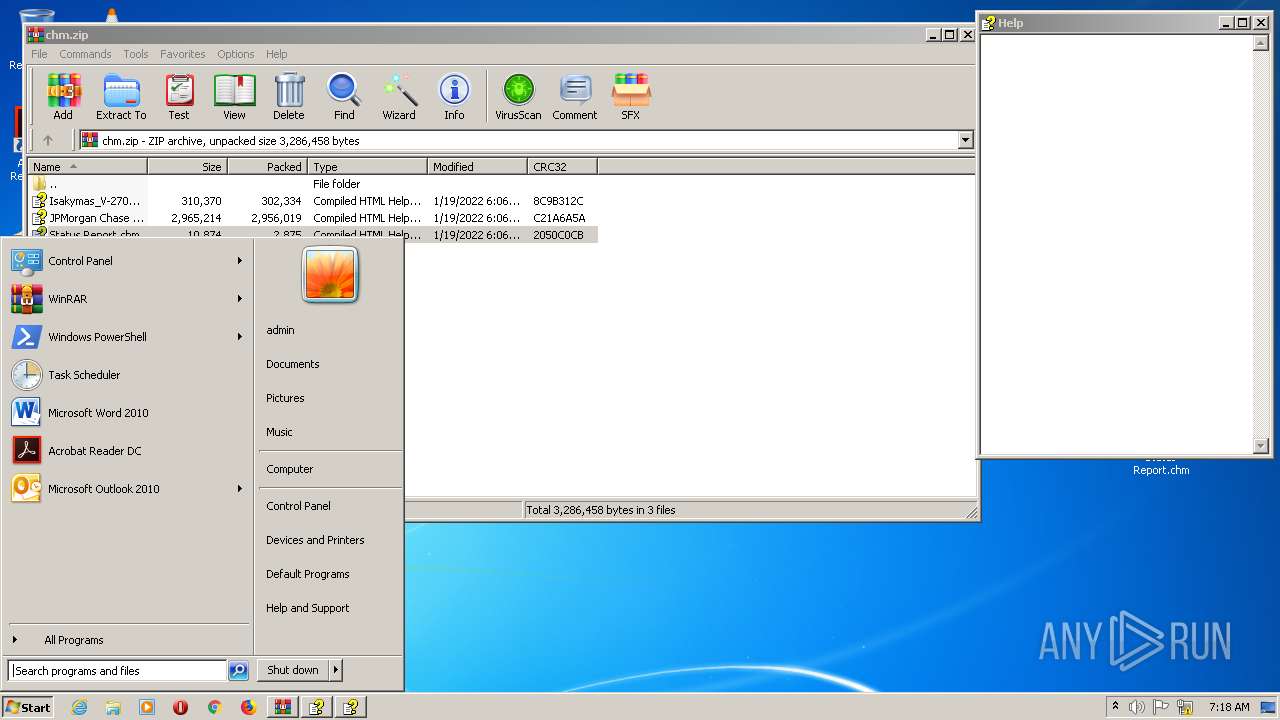The image size is (1280, 720).
Task: Select the parent folder '..' row
Action: [x=313, y=184]
